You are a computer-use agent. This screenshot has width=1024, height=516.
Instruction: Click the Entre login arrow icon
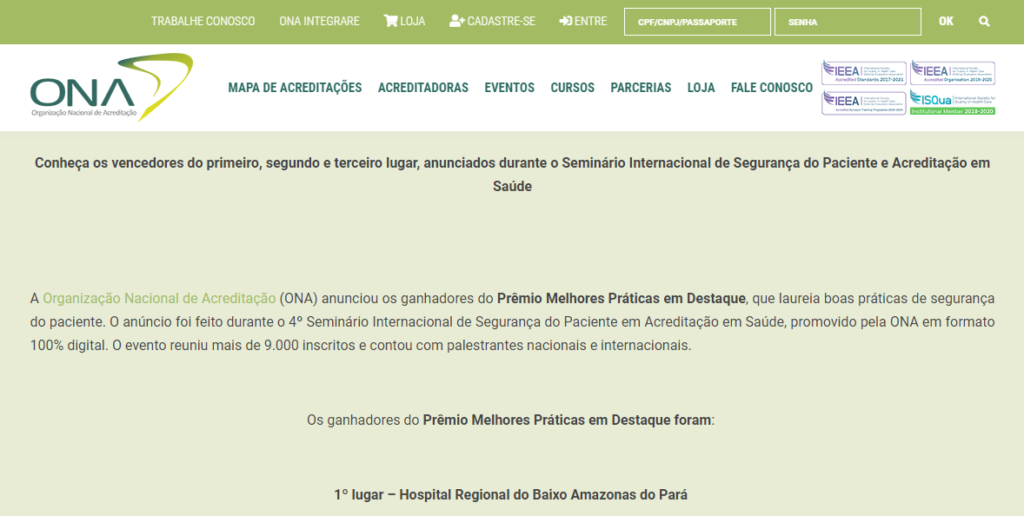point(565,21)
